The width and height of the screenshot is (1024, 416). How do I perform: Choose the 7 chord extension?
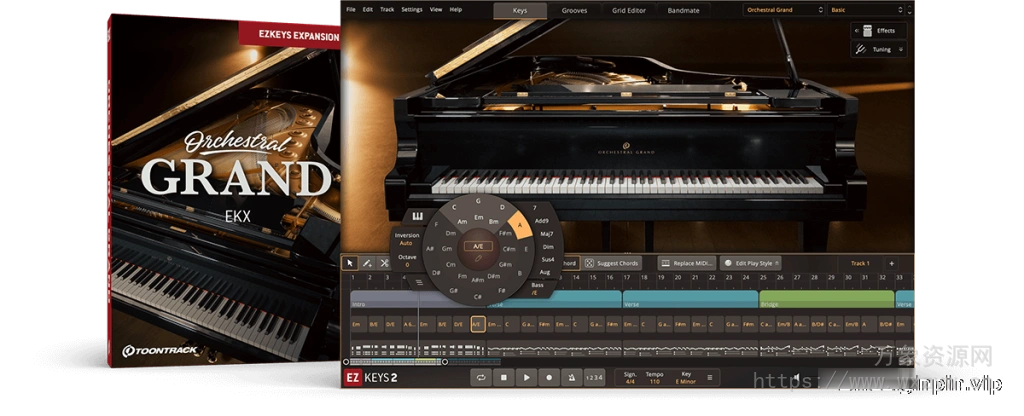[534, 208]
